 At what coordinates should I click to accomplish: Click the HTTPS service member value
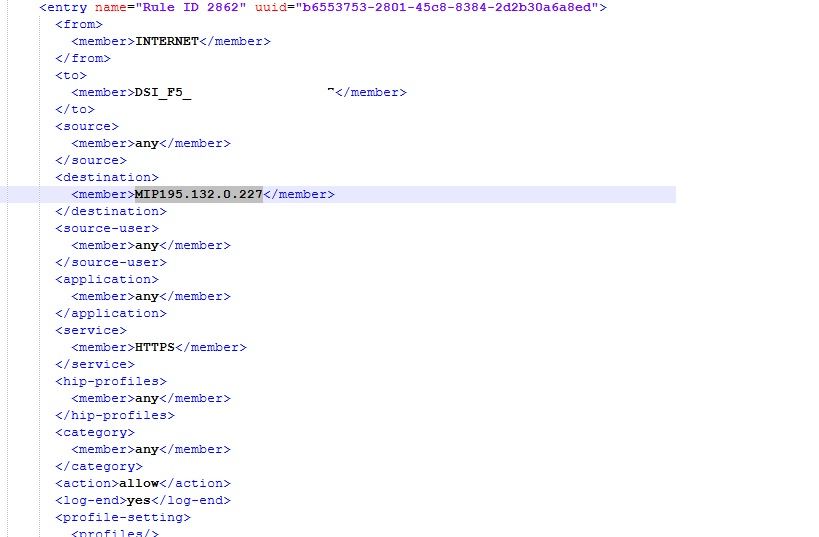pos(155,347)
